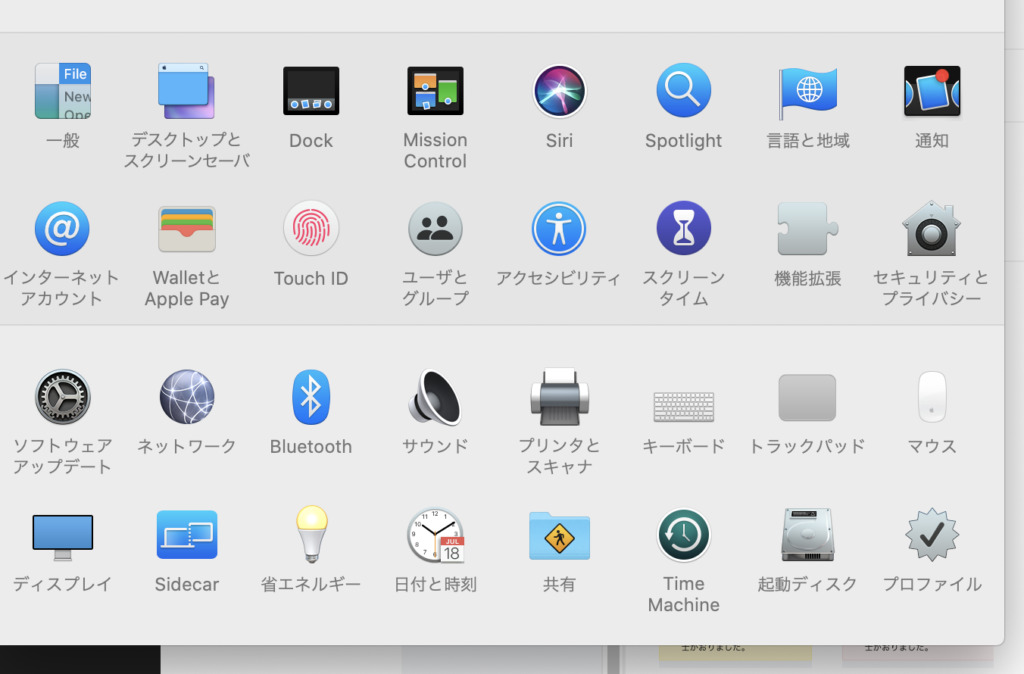Open 日付と時刻 preferences
Viewport: 1024px width, 674px height.
click(436, 535)
